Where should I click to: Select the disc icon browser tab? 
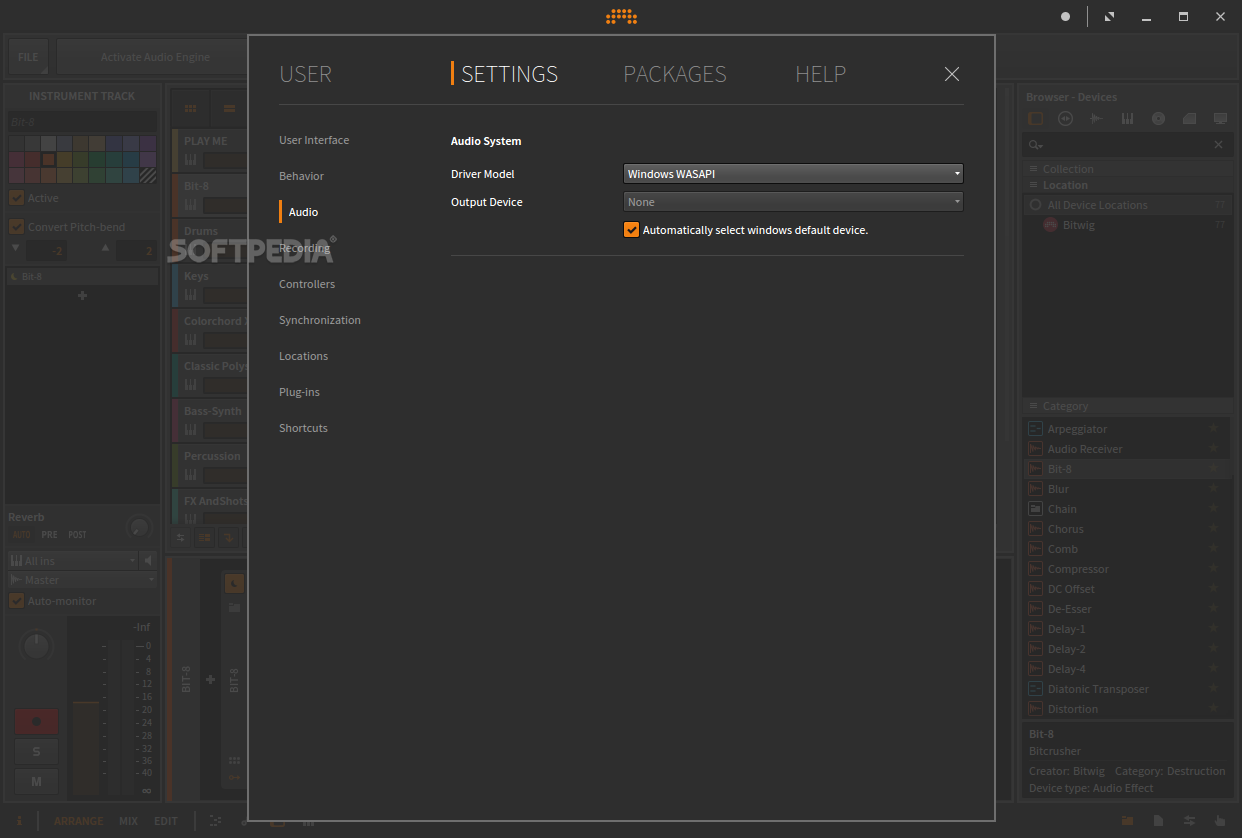coord(1158,118)
